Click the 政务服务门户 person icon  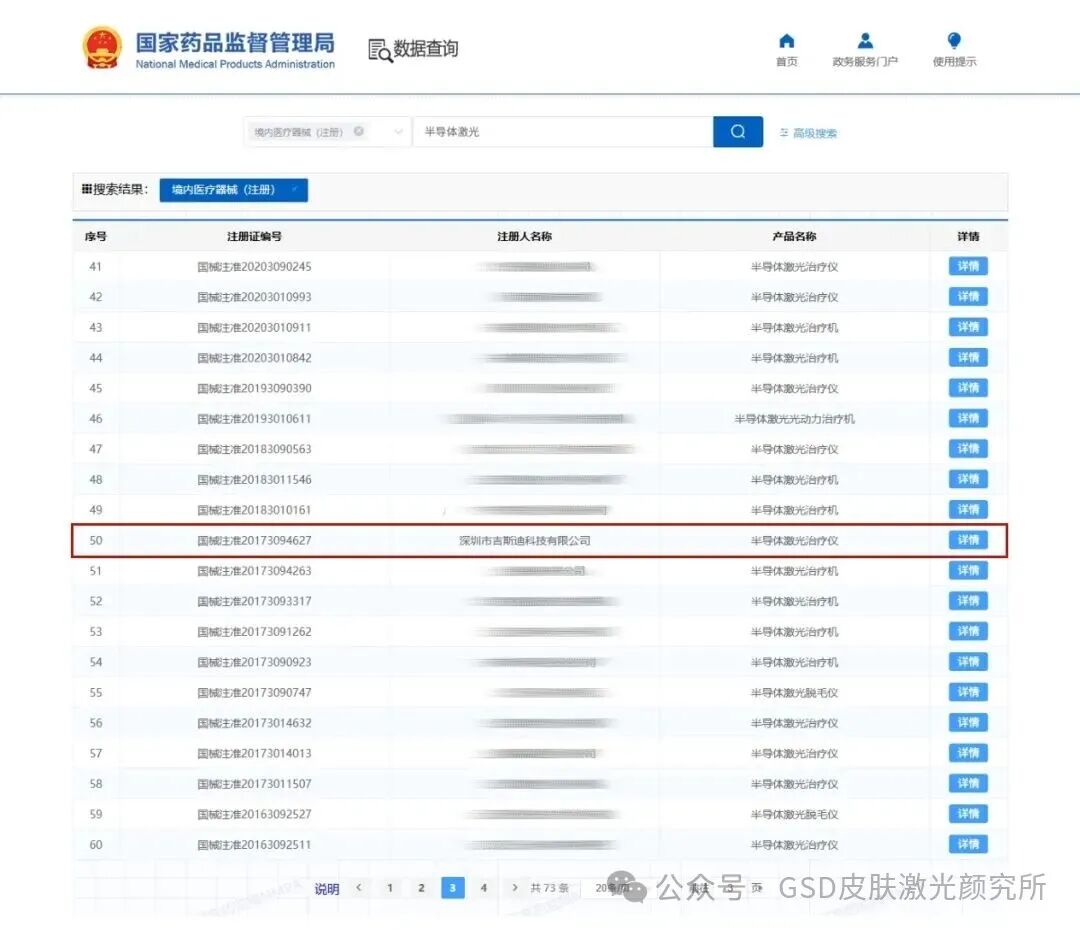tap(865, 41)
